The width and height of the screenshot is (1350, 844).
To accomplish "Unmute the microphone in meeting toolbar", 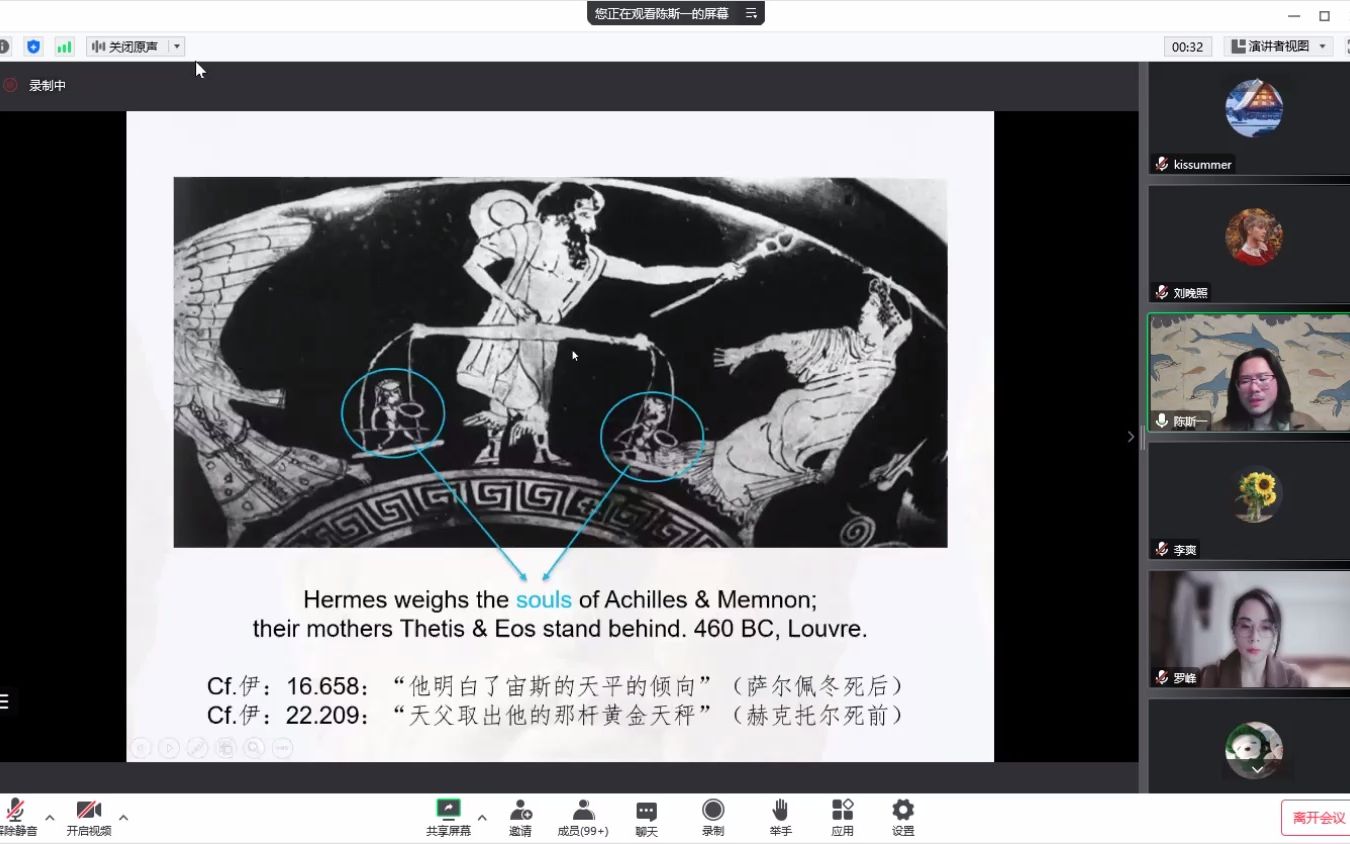I will click(17, 817).
